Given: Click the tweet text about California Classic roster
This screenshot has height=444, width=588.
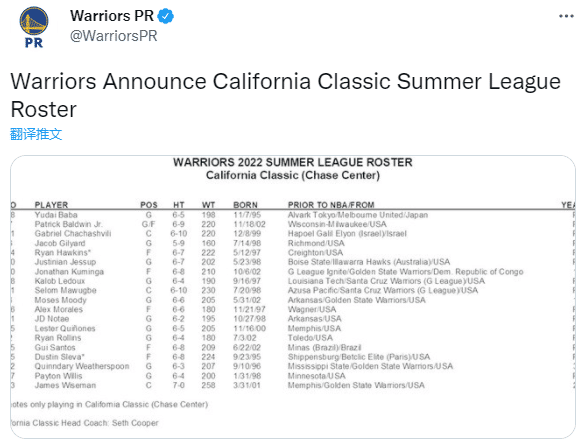Looking at the screenshot, I should coord(285,95).
